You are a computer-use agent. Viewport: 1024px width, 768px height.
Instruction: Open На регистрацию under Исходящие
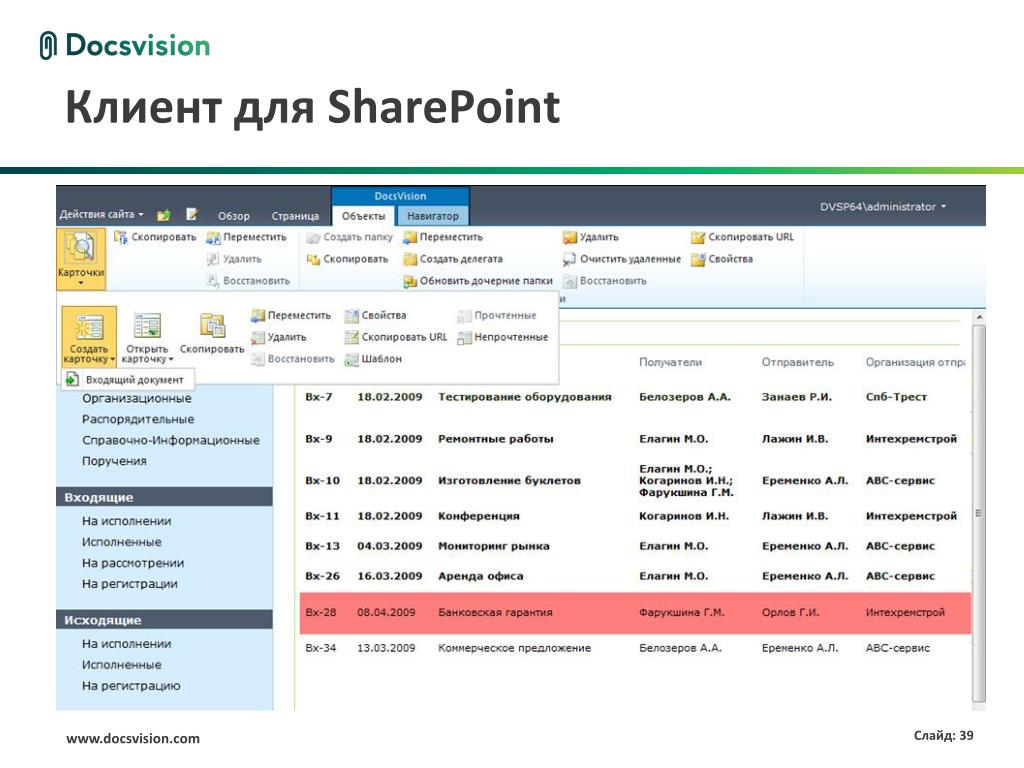[x=131, y=686]
